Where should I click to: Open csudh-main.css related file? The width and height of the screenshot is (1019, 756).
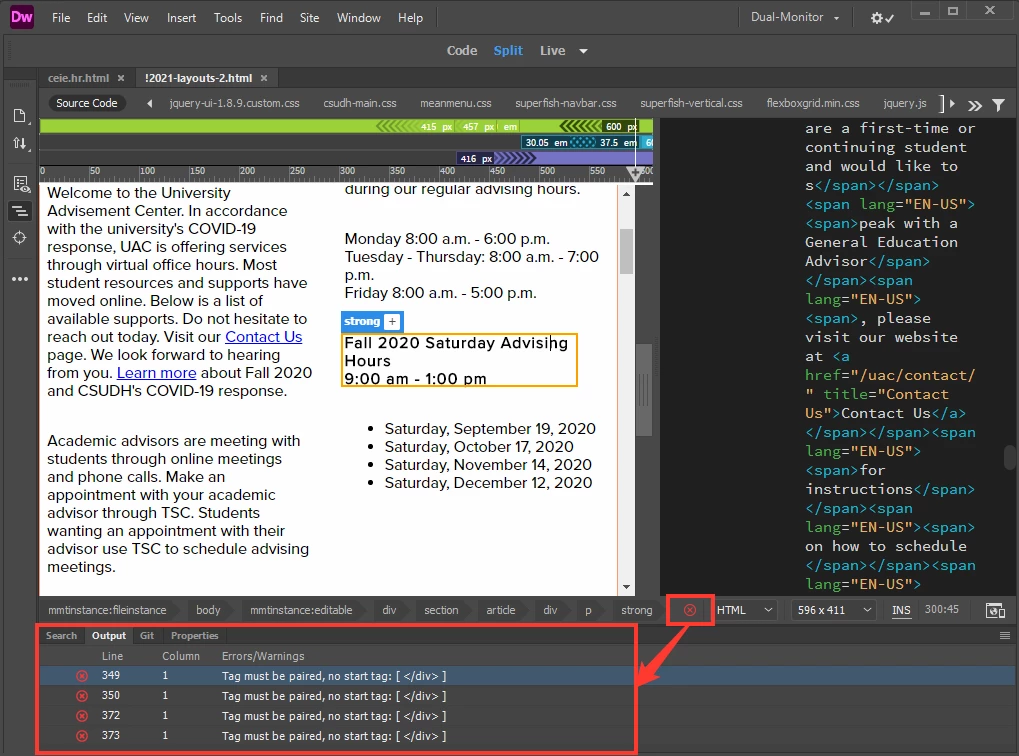tap(360, 103)
